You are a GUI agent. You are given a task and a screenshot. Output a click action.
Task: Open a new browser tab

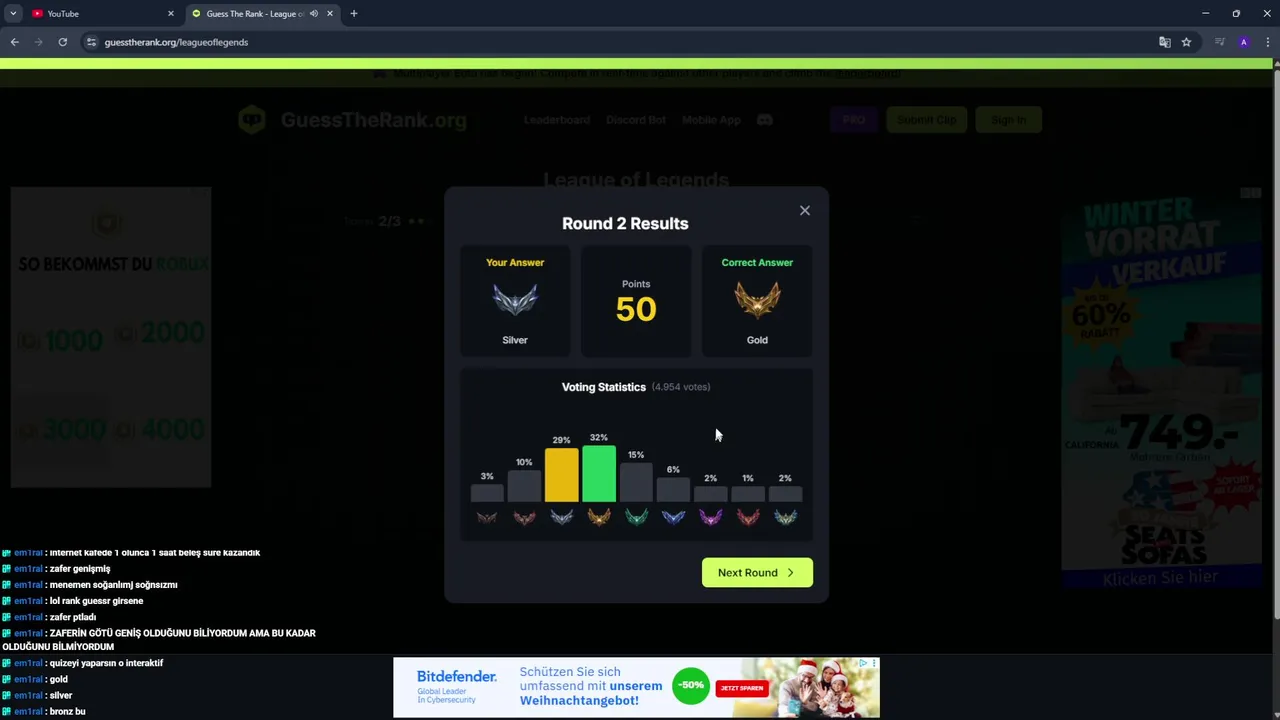coord(353,14)
